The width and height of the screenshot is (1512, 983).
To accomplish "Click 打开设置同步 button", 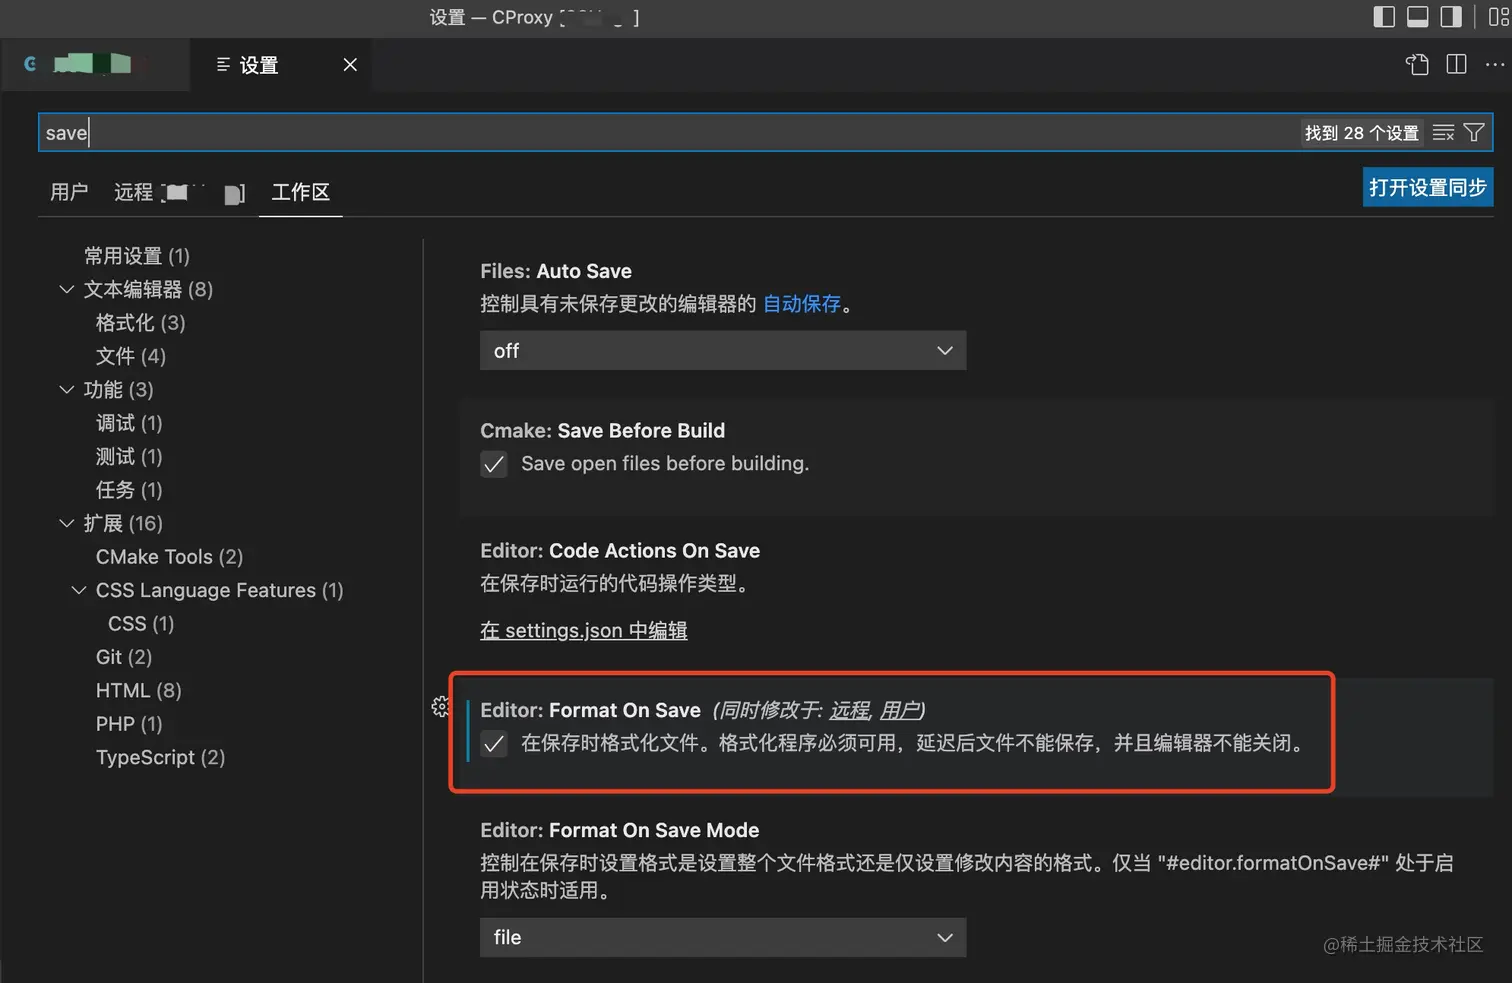I will tap(1427, 187).
